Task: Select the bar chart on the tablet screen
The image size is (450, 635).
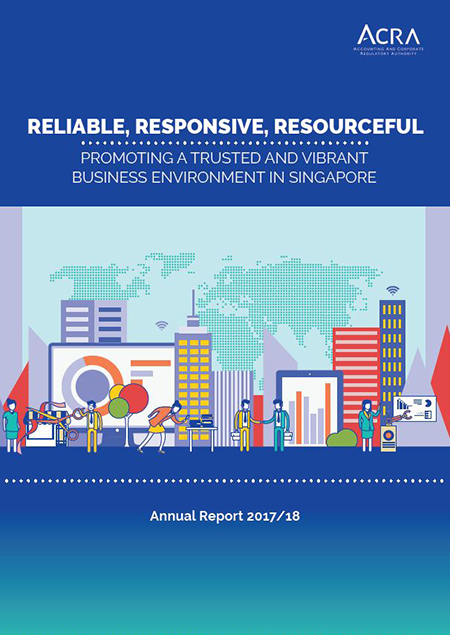Action: 310,413
